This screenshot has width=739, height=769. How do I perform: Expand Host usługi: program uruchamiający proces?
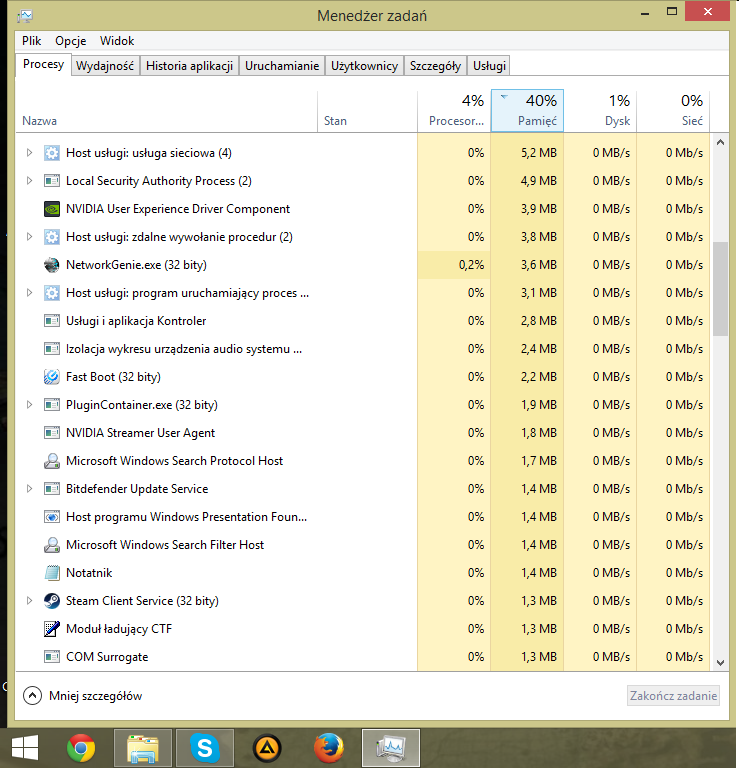(29, 293)
